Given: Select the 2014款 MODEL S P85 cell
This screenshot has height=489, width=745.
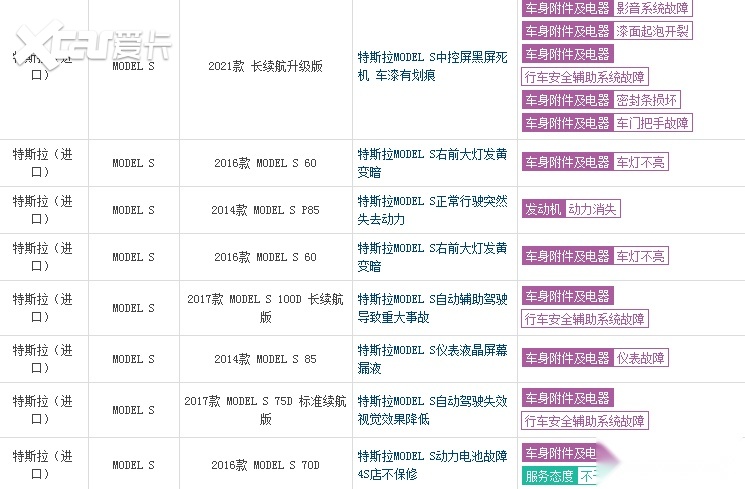Looking at the screenshot, I should (x=266, y=210).
